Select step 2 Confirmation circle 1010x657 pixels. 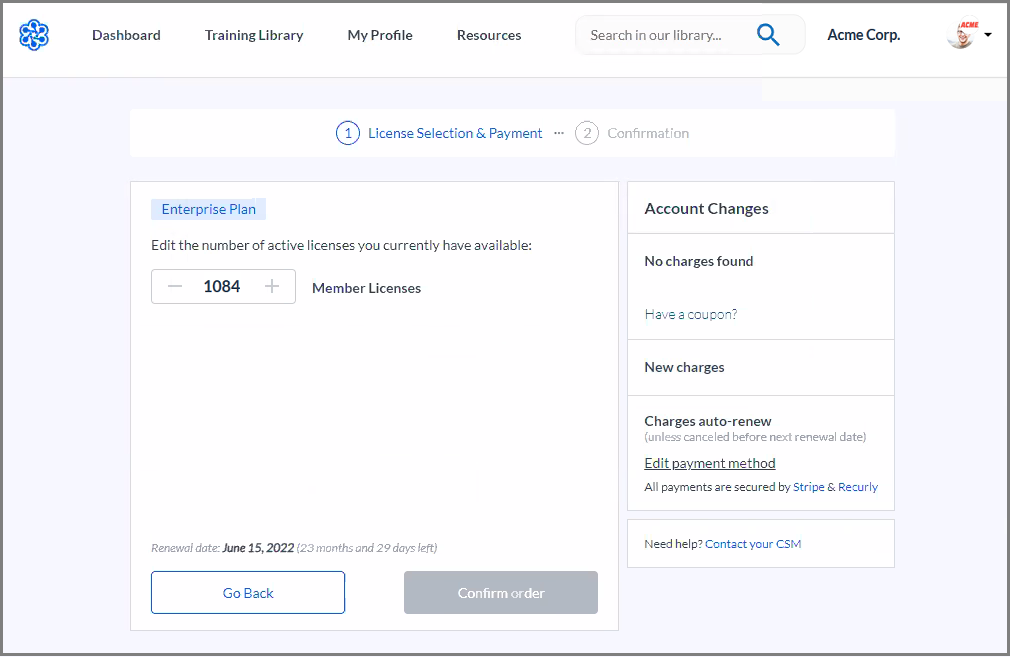587,133
